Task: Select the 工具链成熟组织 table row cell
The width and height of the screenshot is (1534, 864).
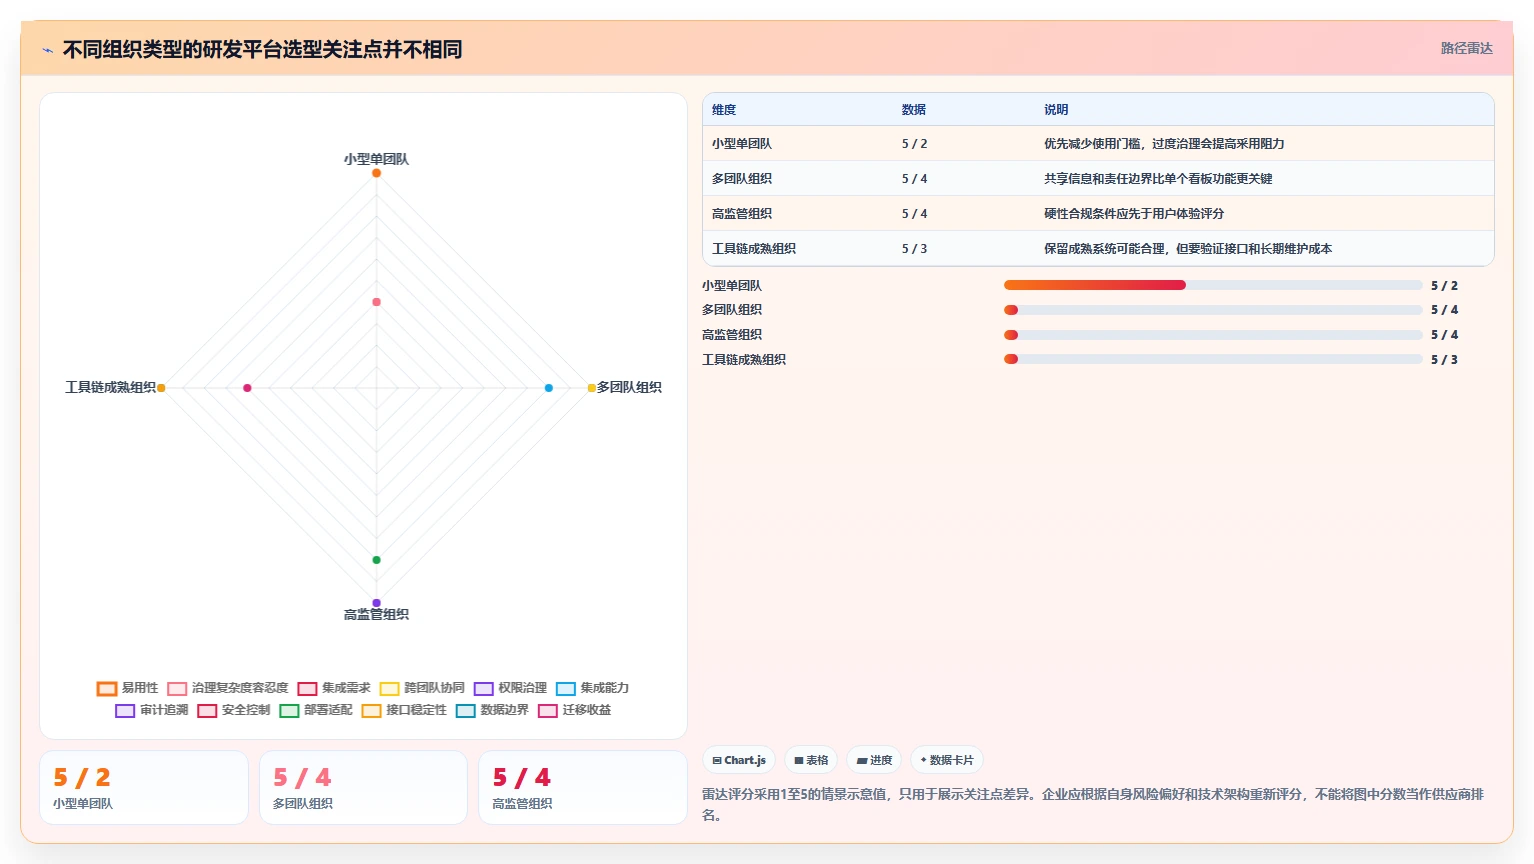Action: [x=754, y=249]
